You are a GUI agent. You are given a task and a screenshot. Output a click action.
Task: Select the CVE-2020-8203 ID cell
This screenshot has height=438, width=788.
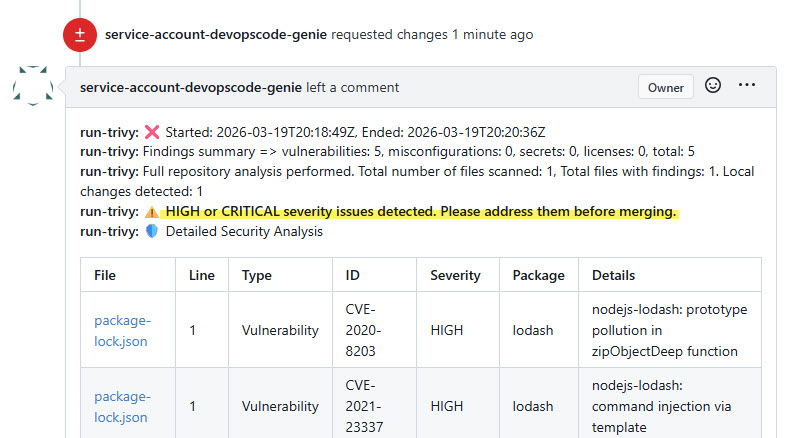[363, 330]
